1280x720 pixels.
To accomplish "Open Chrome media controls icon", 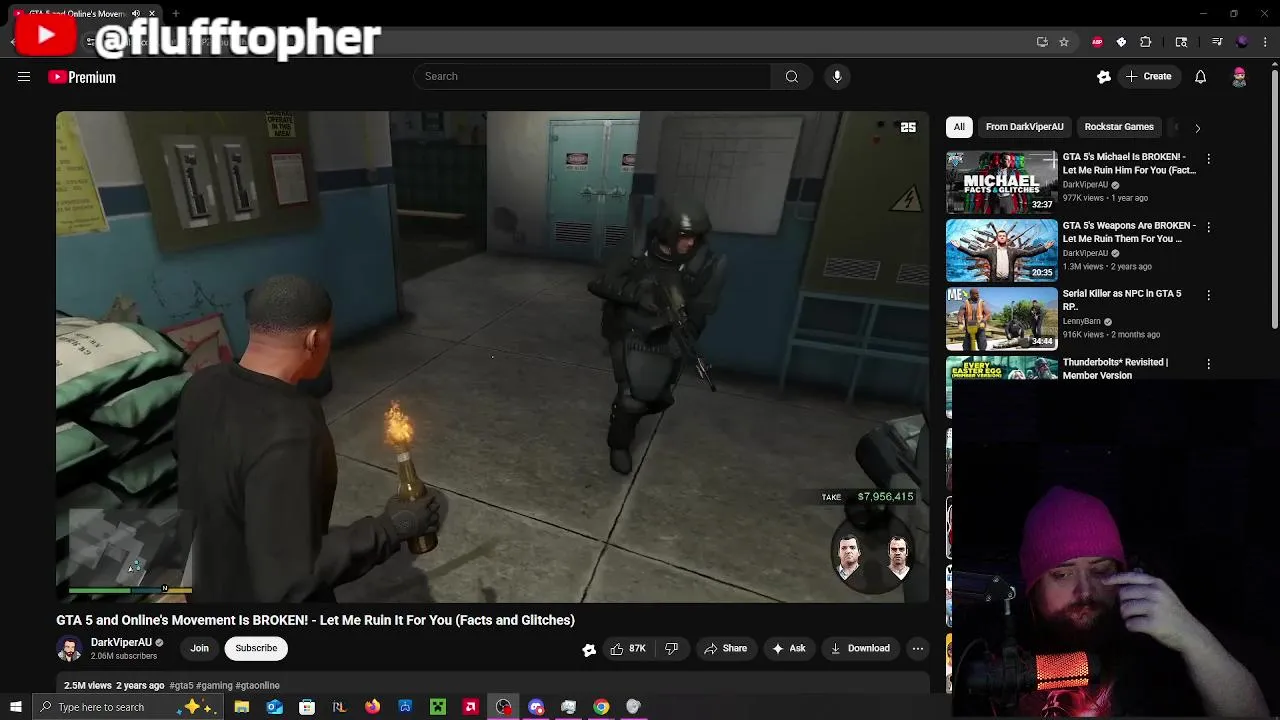I will pyautogui.click(x=1217, y=42).
